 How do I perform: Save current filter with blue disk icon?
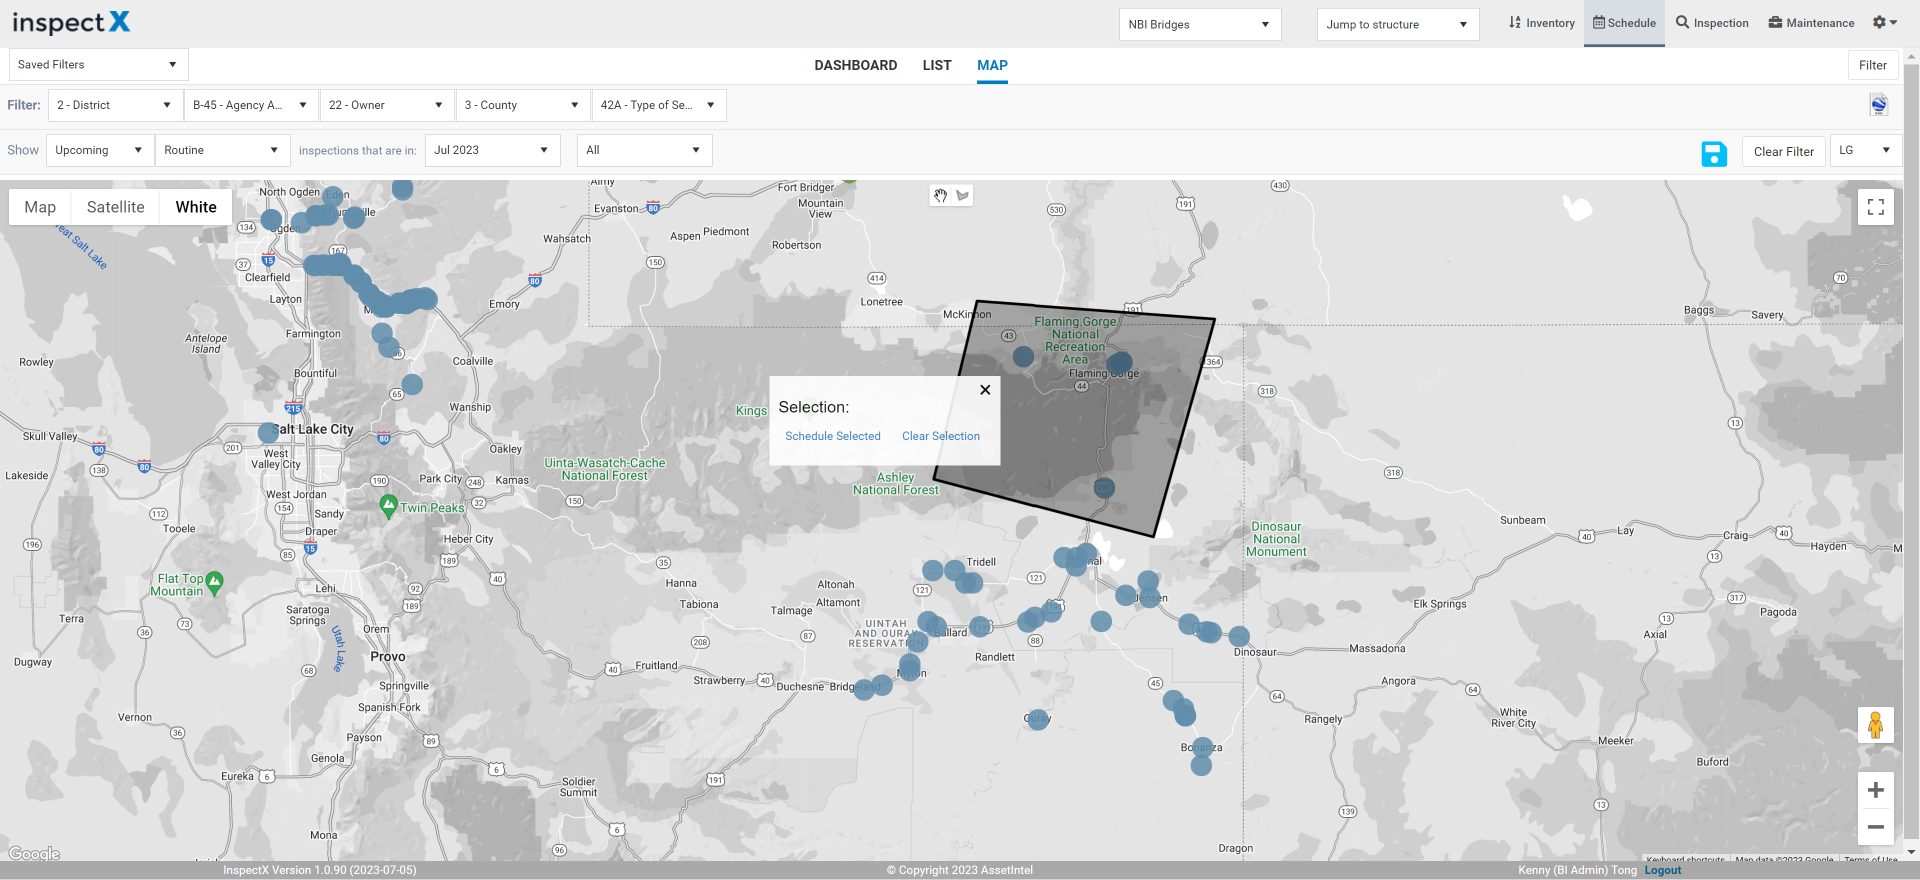pyautogui.click(x=1714, y=153)
